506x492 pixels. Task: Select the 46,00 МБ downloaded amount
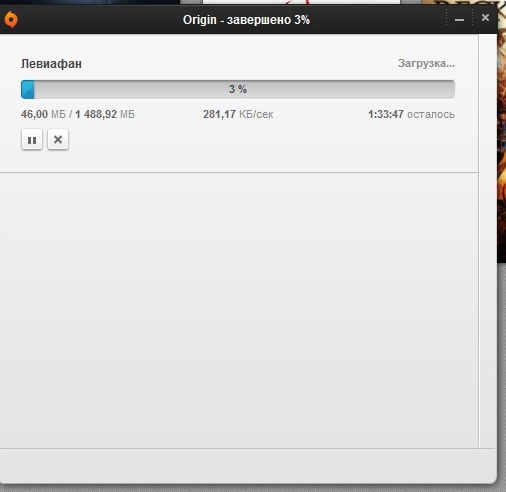(x=43, y=114)
